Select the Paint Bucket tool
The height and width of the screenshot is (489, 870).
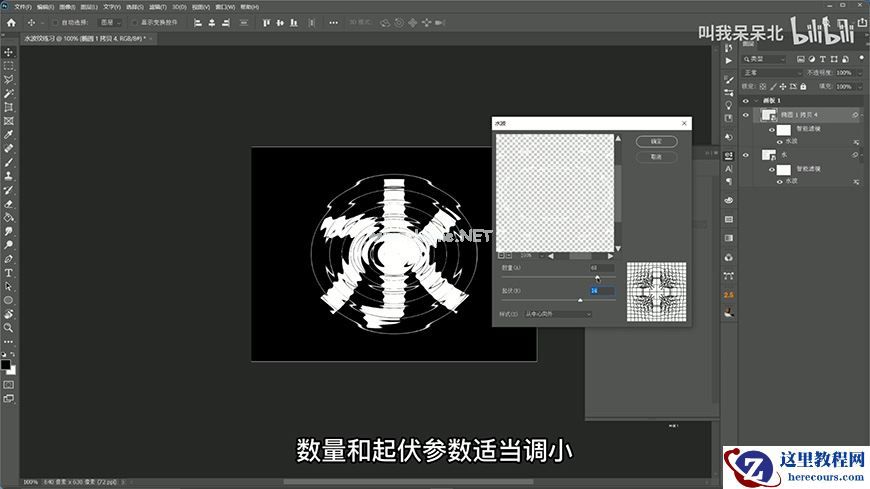pos(8,218)
